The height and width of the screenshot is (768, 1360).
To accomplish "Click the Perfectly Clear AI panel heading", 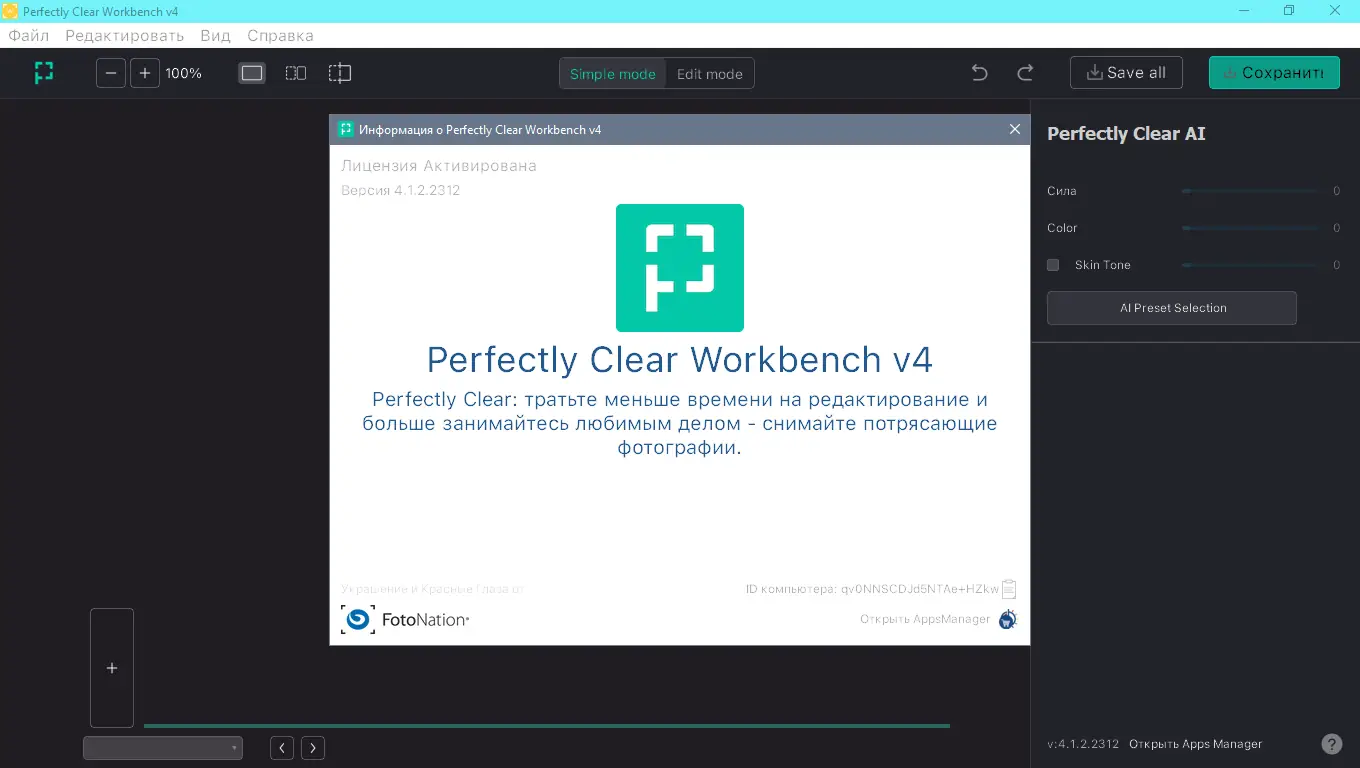I will tap(1126, 134).
